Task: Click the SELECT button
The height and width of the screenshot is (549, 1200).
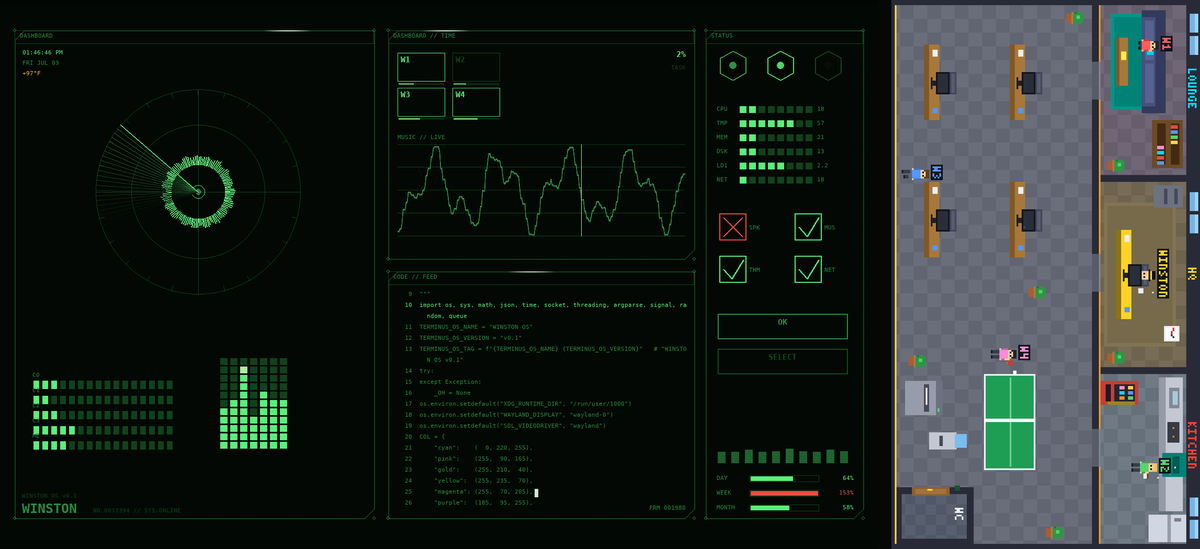Action: [782, 361]
